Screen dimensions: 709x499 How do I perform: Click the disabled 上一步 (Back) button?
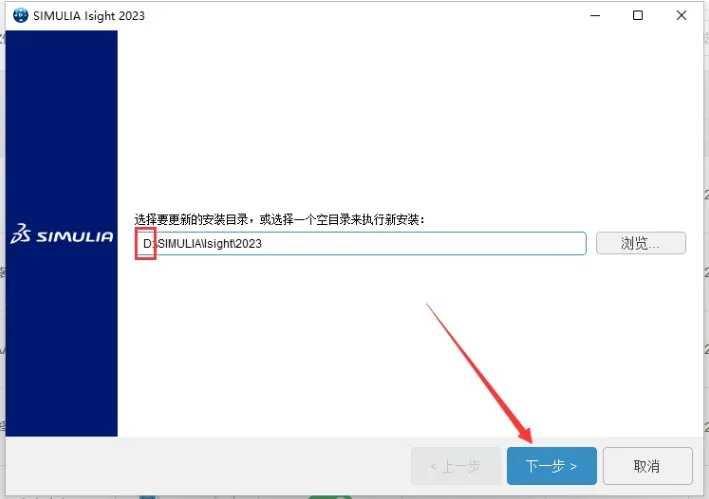[x=456, y=466]
